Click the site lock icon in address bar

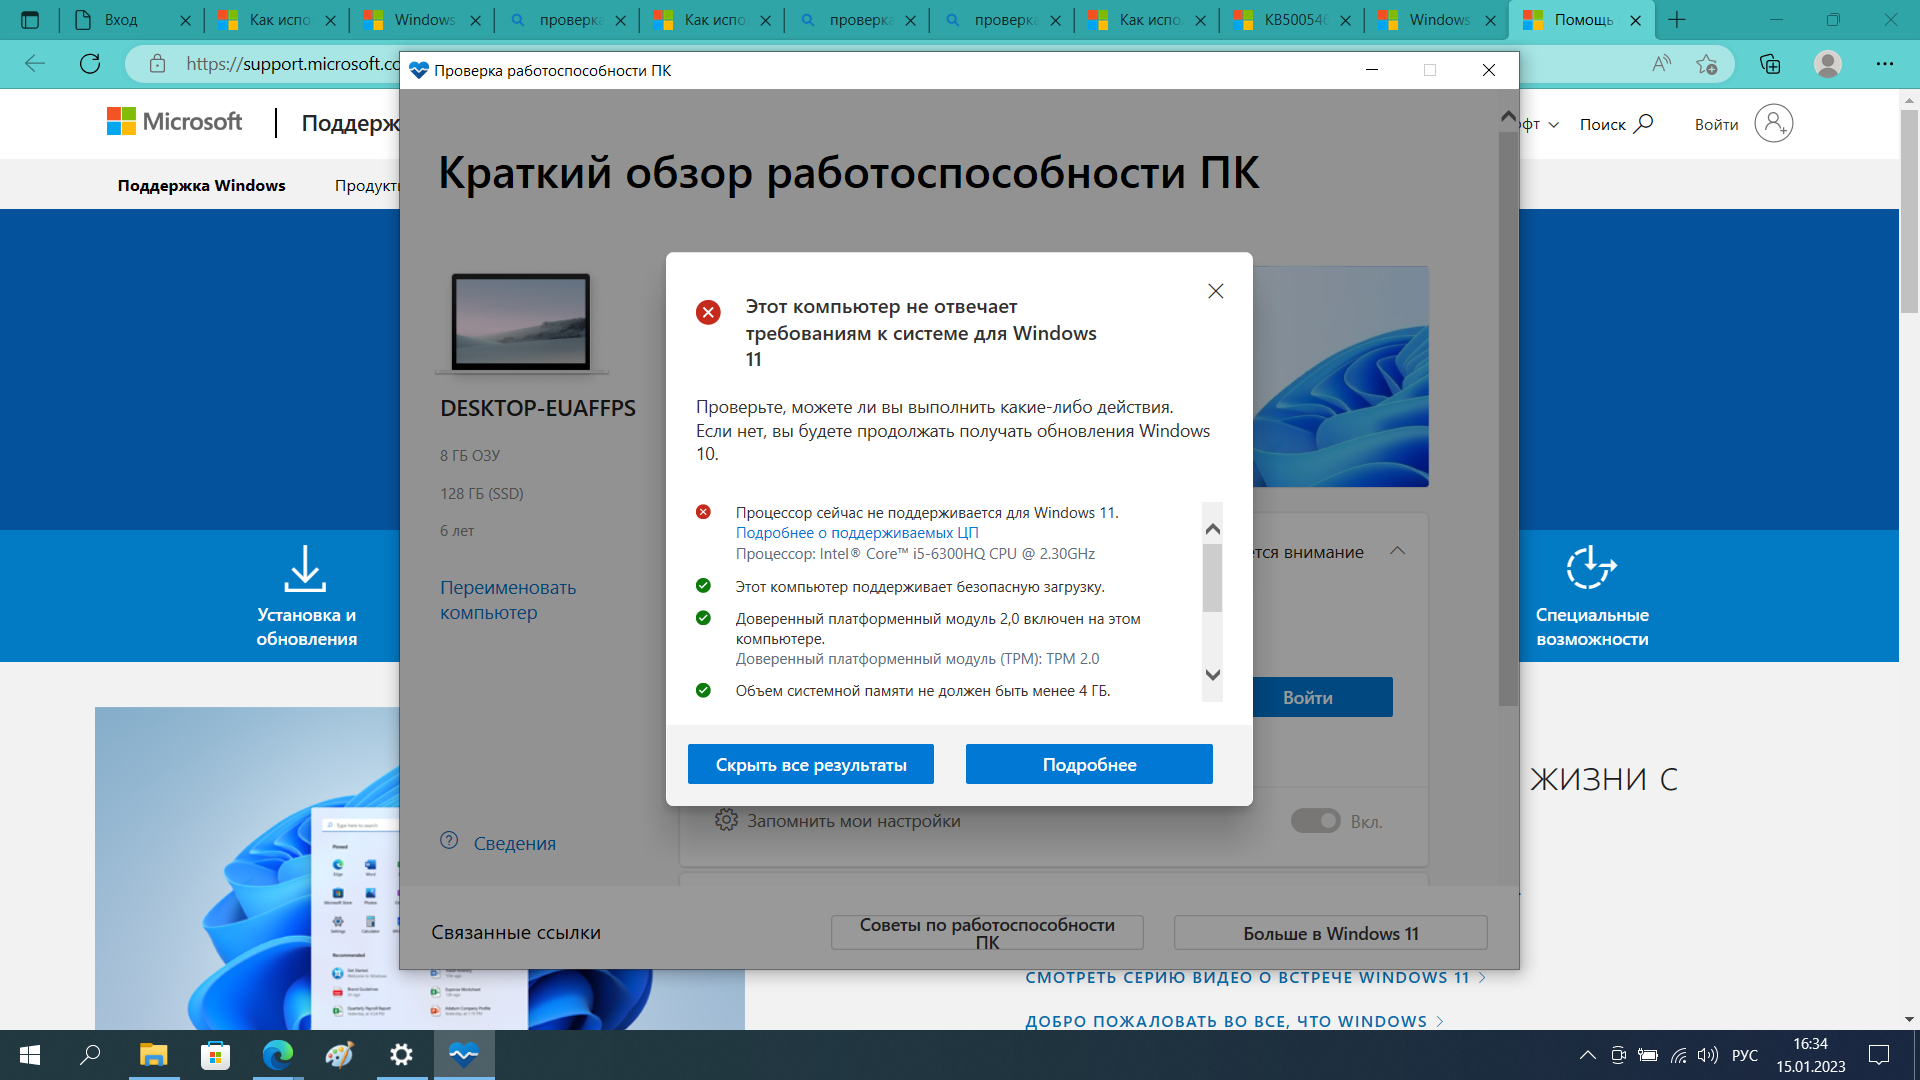[157, 64]
